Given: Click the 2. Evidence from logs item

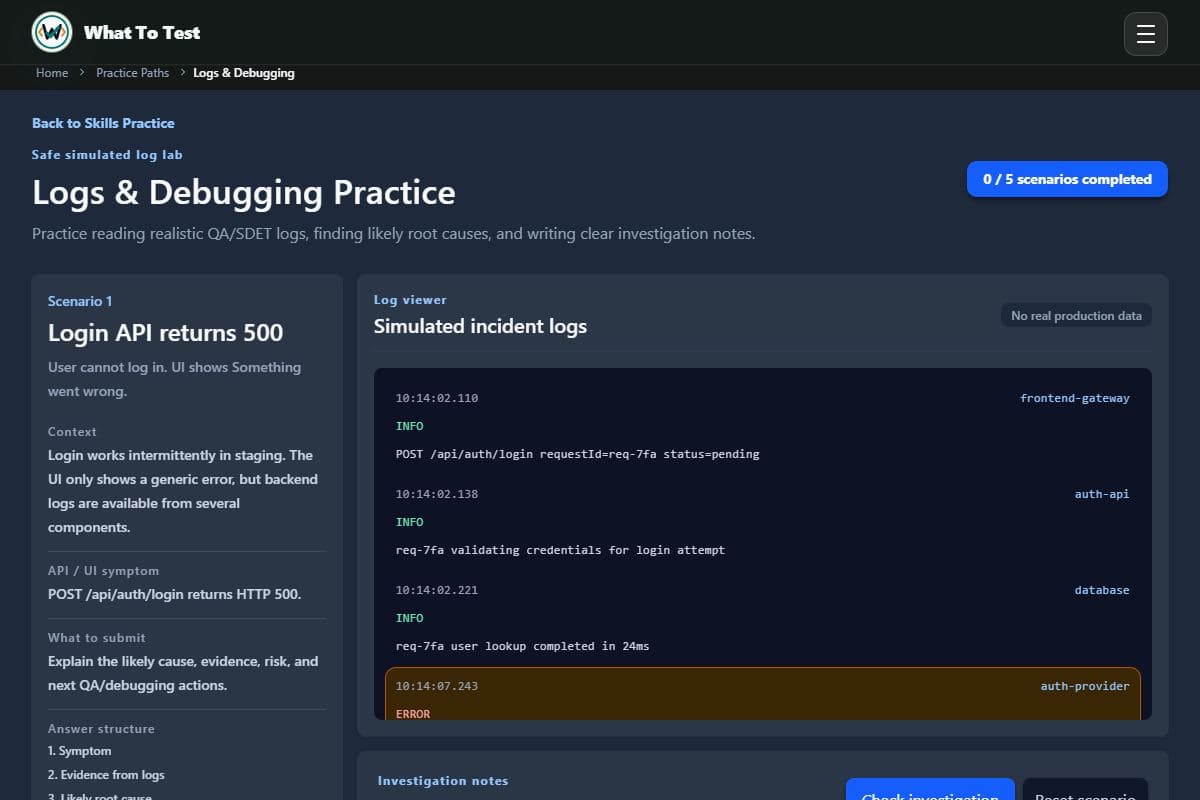Looking at the screenshot, I should (x=106, y=775).
